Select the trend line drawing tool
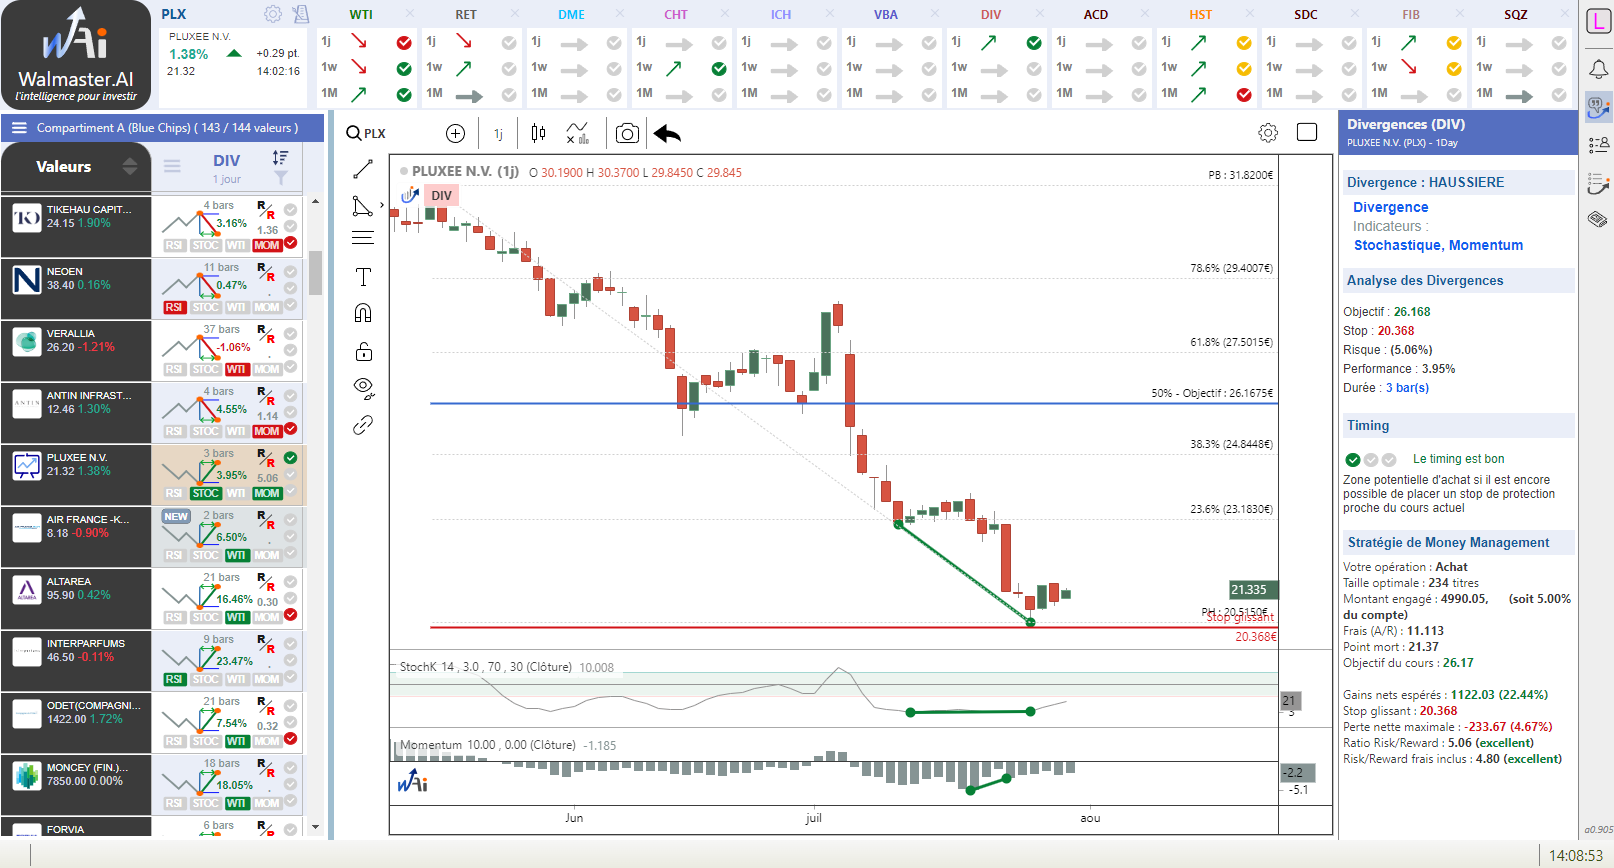1614x868 pixels. point(363,169)
